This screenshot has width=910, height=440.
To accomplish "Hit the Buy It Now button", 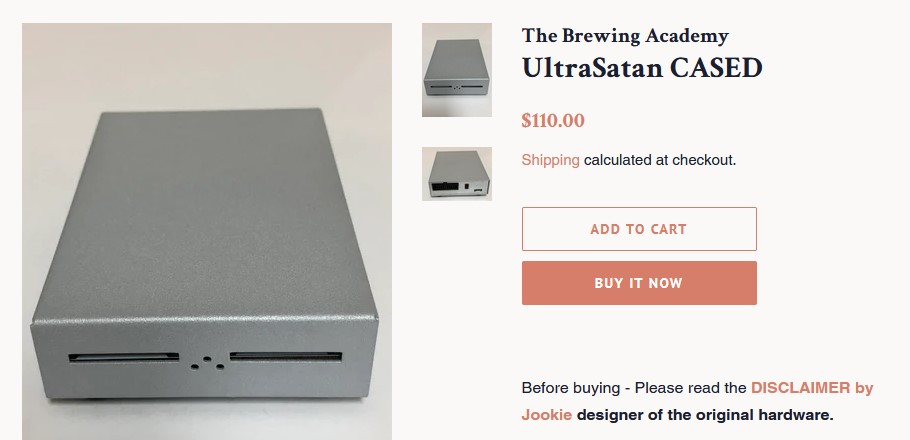I will [x=639, y=283].
